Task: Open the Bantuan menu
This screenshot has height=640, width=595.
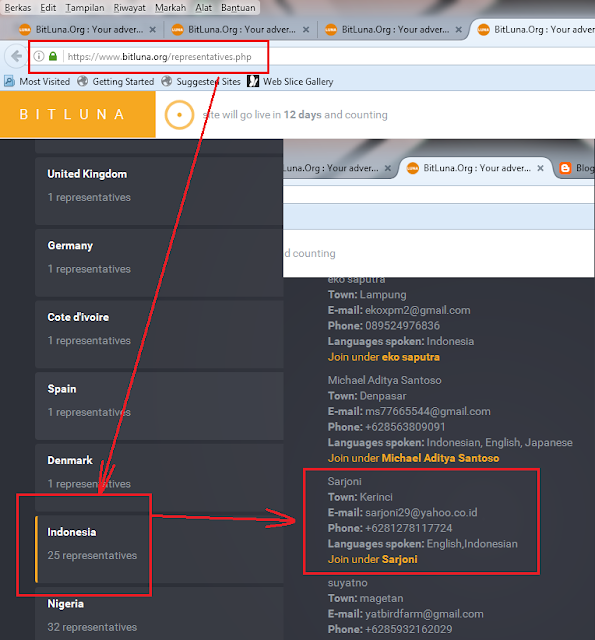Action: [238, 7]
